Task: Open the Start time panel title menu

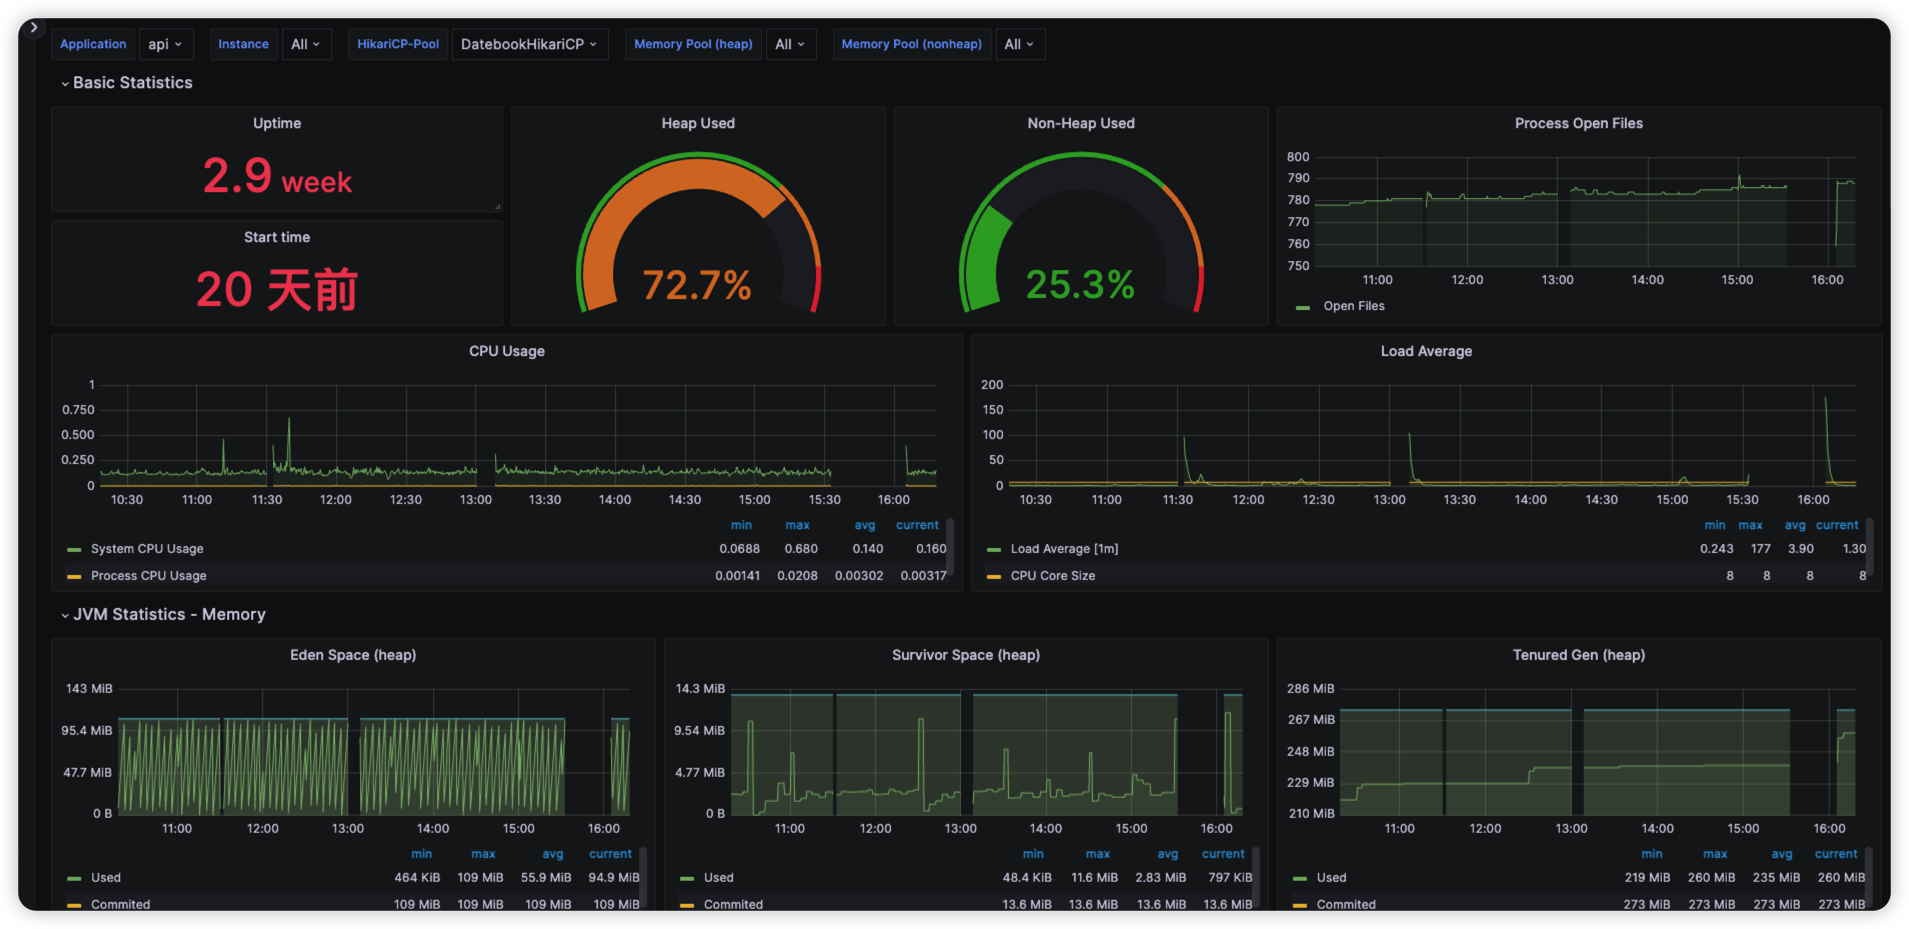Action: coord(277,237)
